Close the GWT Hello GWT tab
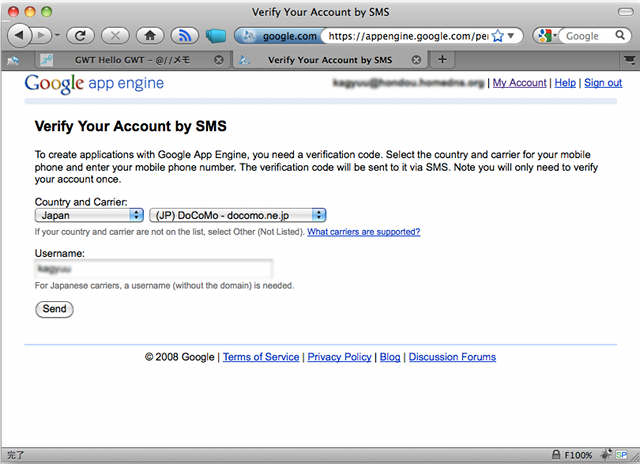The width and height of the screenshot is (640, 464). click(x=219, y=60)
